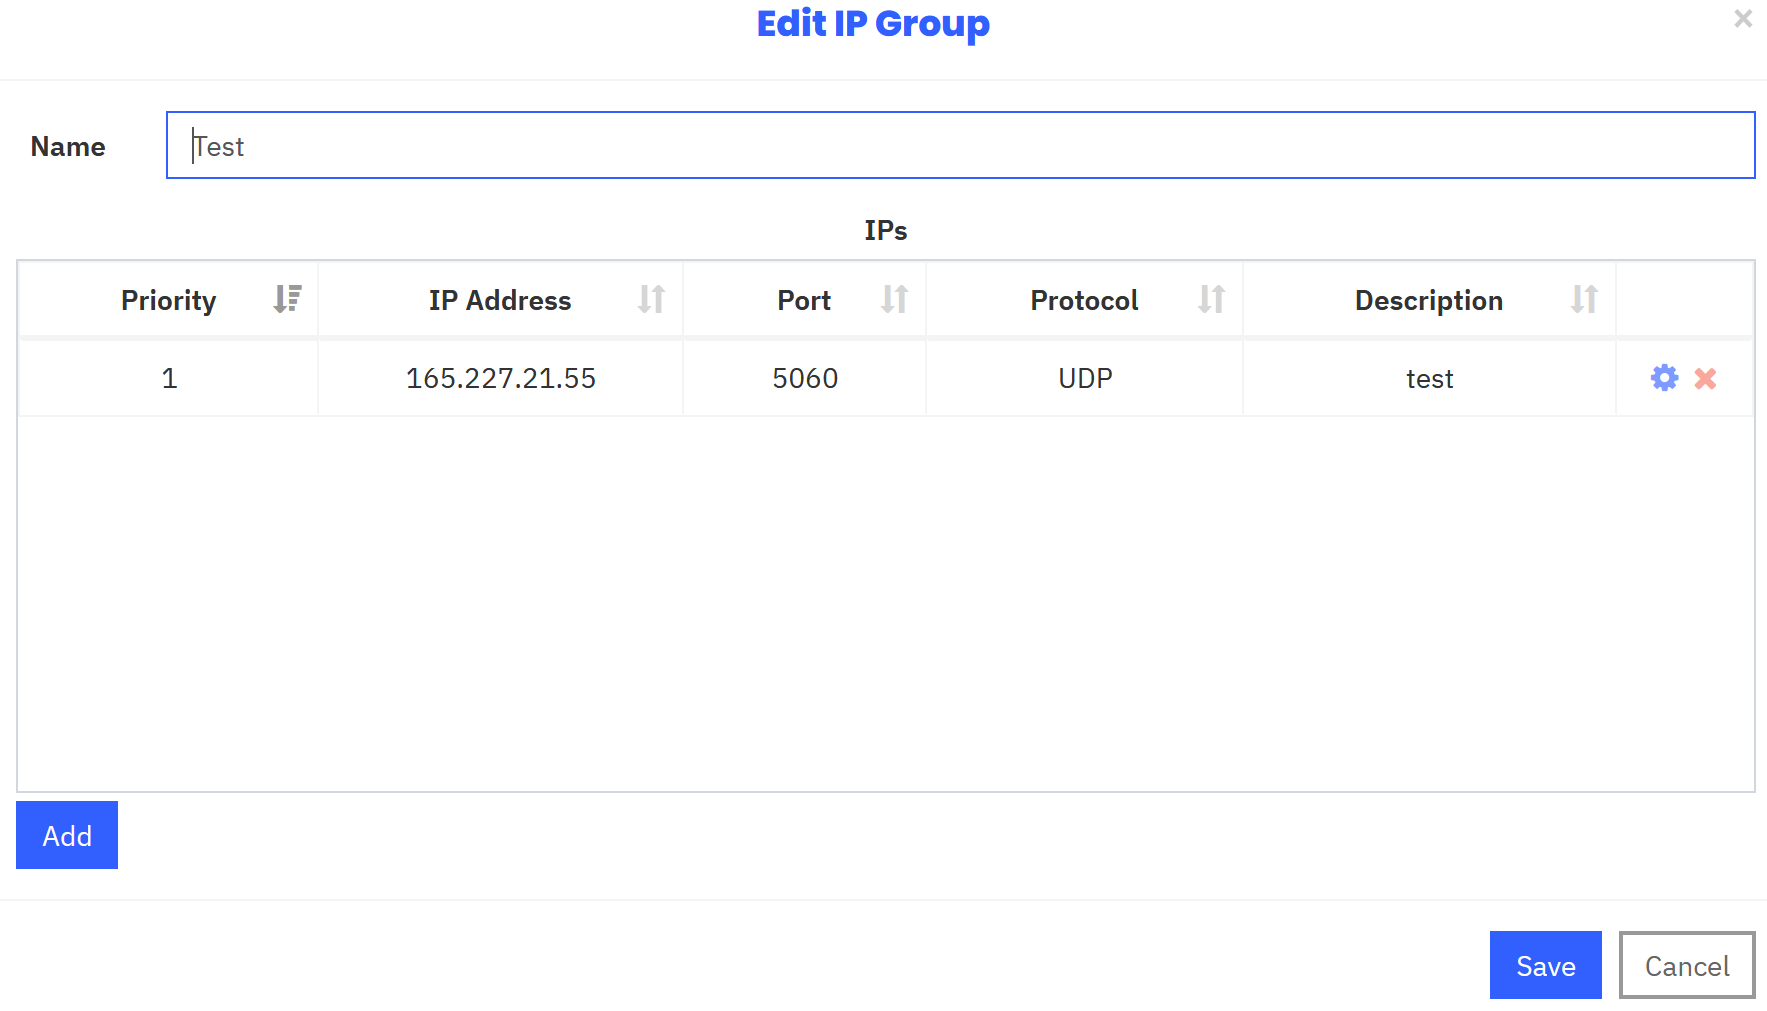Viewport: 1767px width, 1011px height.
Task: Sort the table by Priority column icon
Action: (287, 299)
